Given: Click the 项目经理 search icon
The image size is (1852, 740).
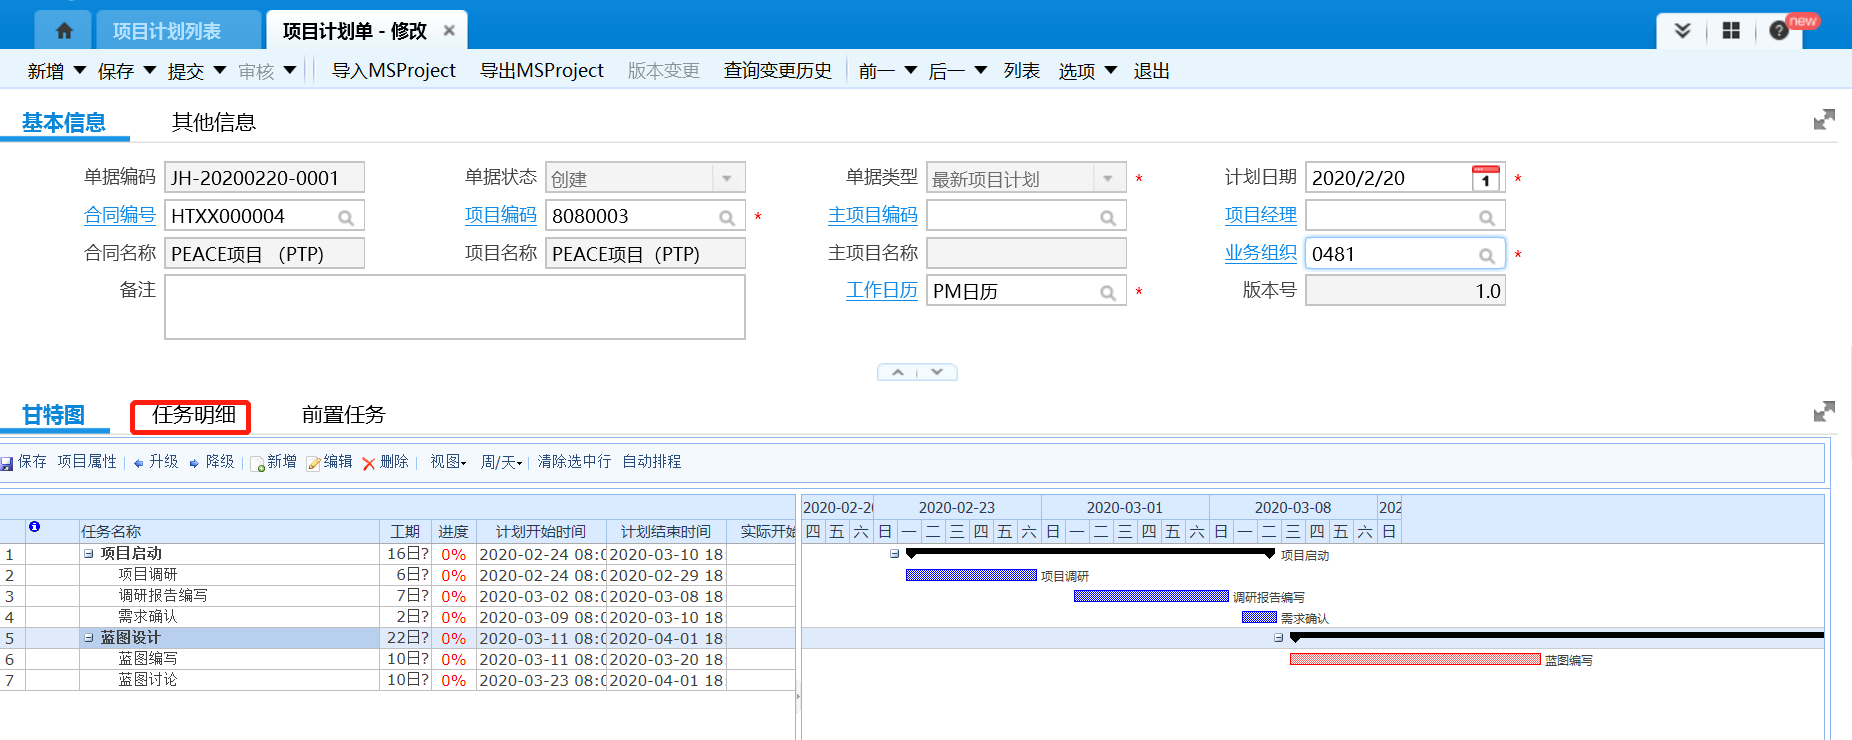Looking at the screenshot, I should click(x=1487, y=217).
